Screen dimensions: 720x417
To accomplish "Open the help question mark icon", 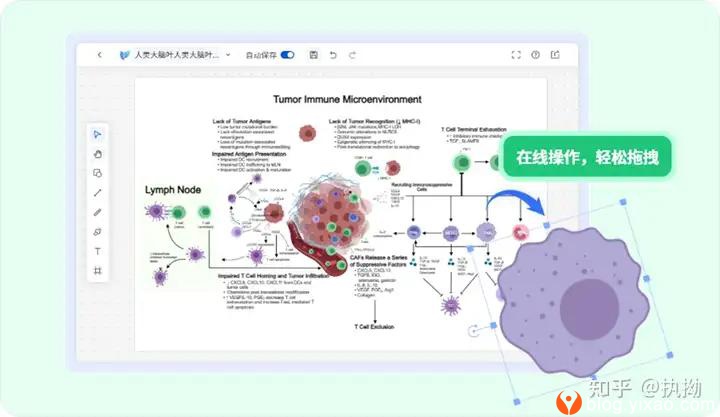I will click(x=536, y=55).
